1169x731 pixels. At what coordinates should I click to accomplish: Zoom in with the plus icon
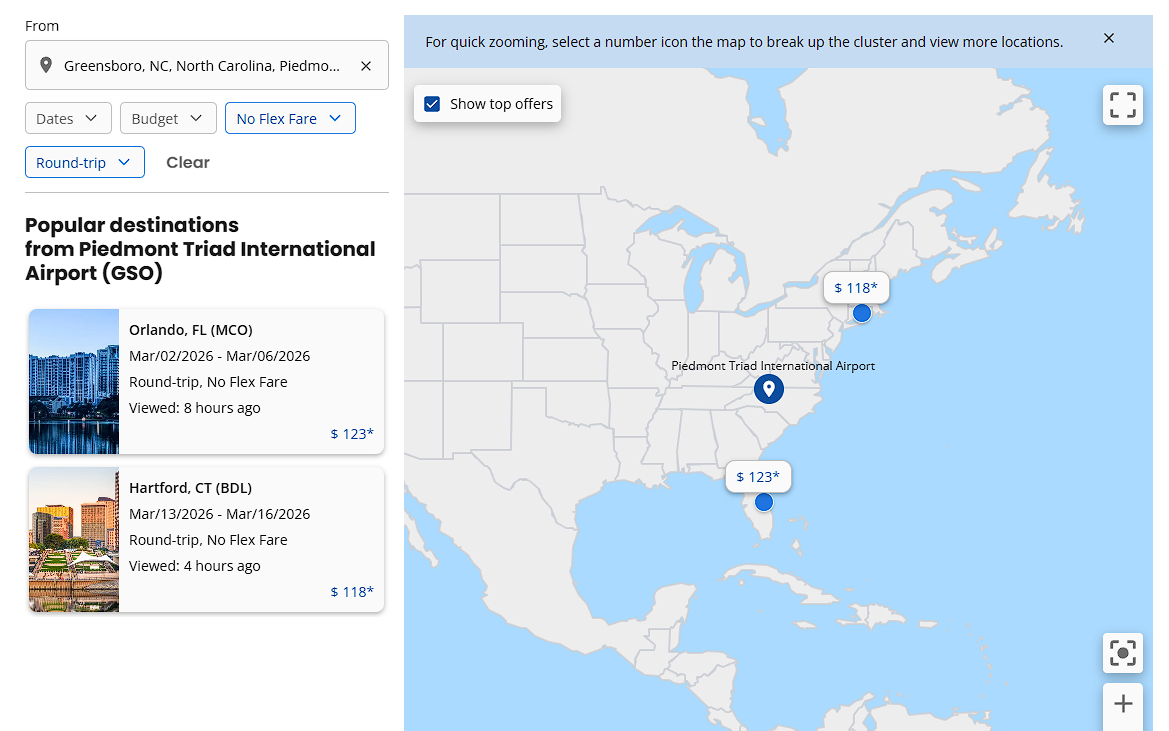tap(1123, 704)
